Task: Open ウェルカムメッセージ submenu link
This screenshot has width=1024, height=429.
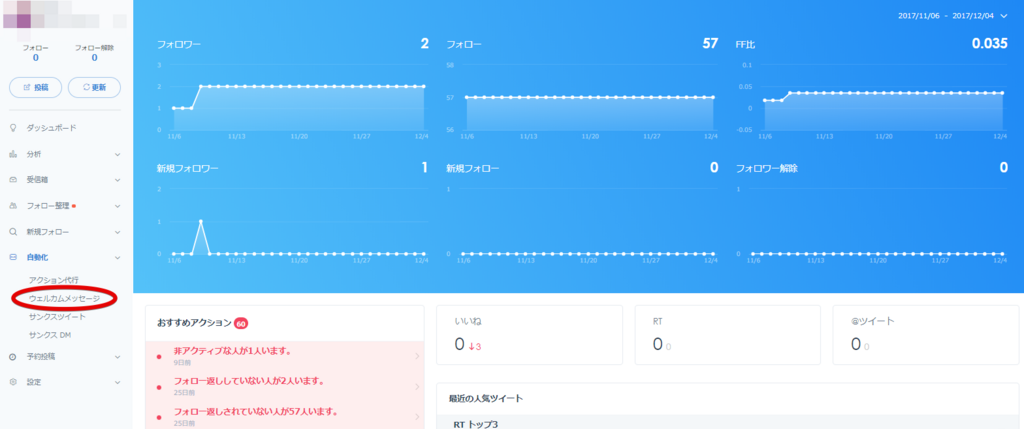Action: (64, 298)
